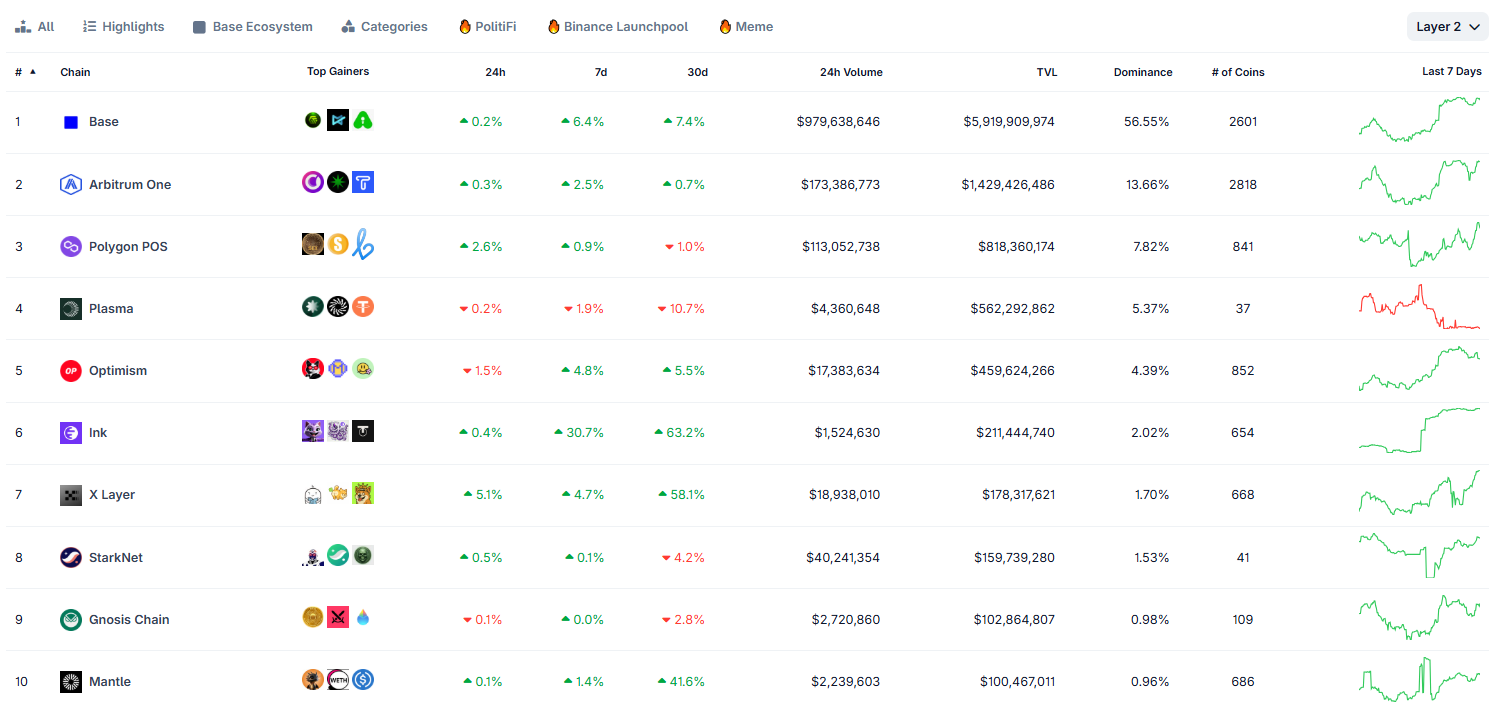Click the Ink last 7 days sparkline
1501x707 pixels.
pyautogui.click(x=1419, y=430)
